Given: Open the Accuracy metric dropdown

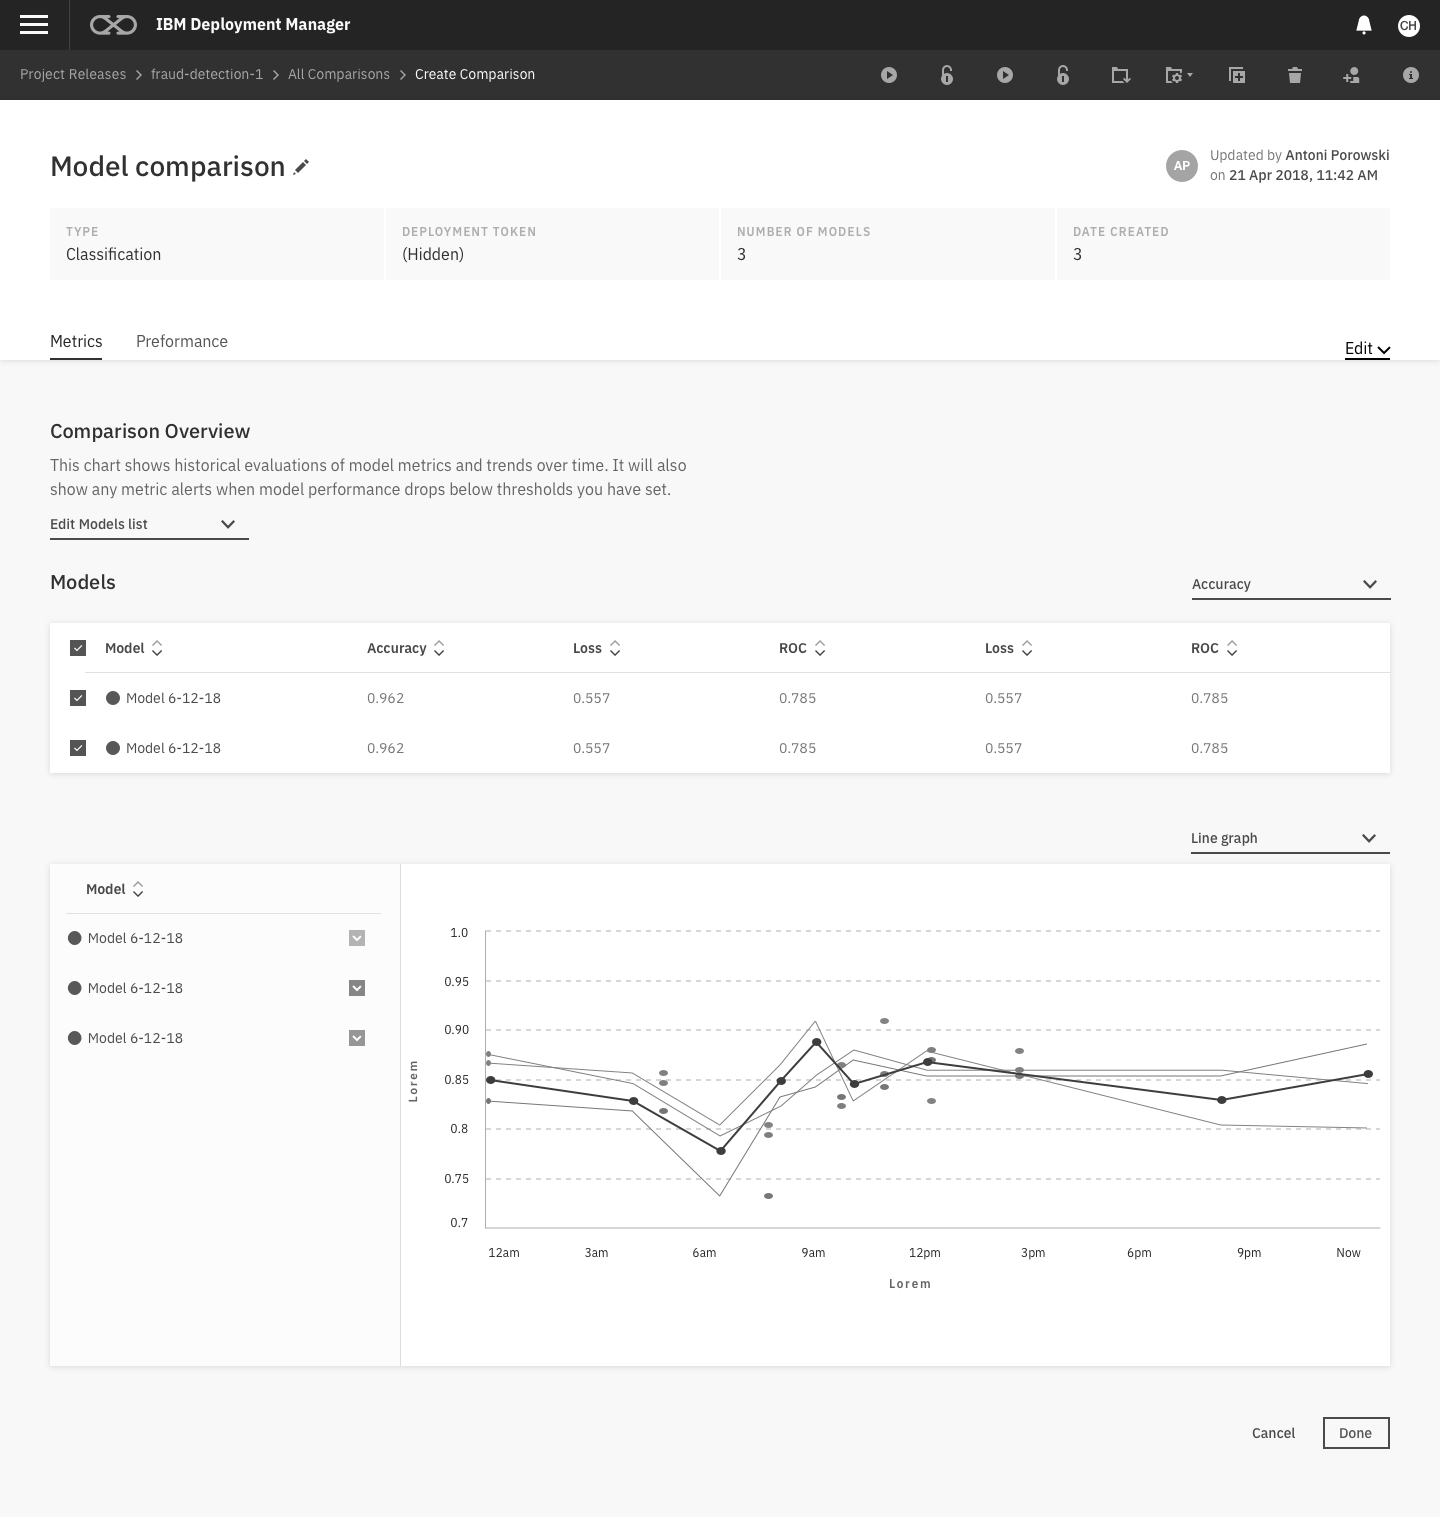Looking at the screenshot, I should pos(1291,585).
